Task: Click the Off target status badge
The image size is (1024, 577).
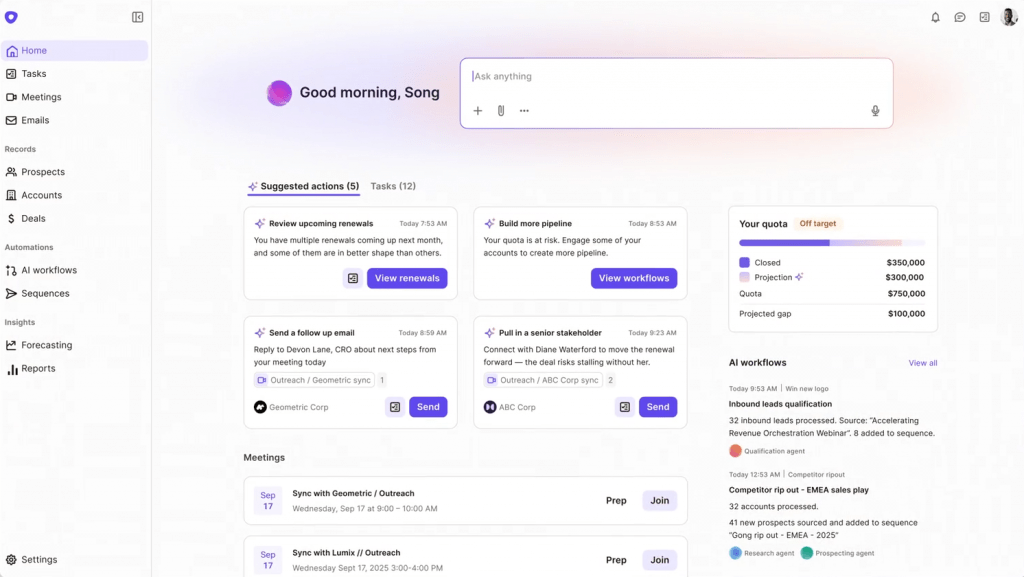Action: 818,223
